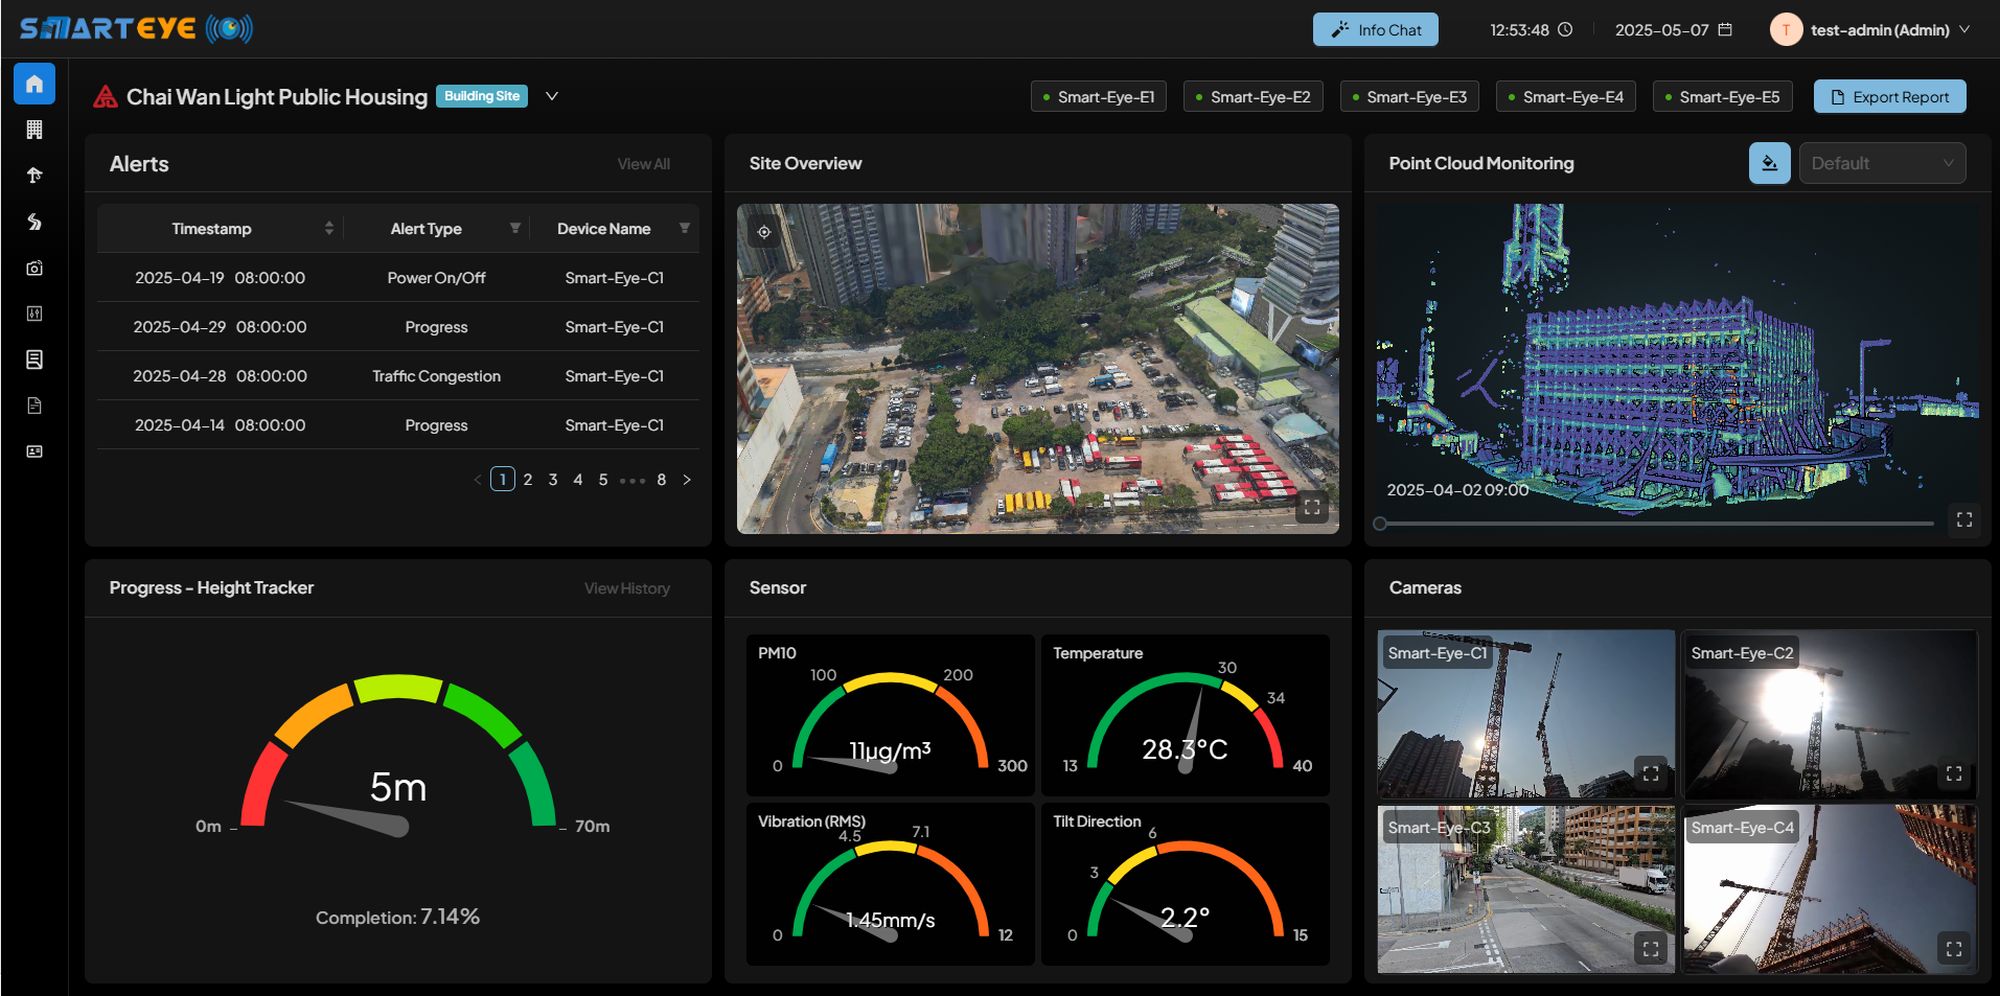Viewport: 2000px width, 996px height.
Task: Click the paint bucket color mode icon
Action: coord(1769,163)
